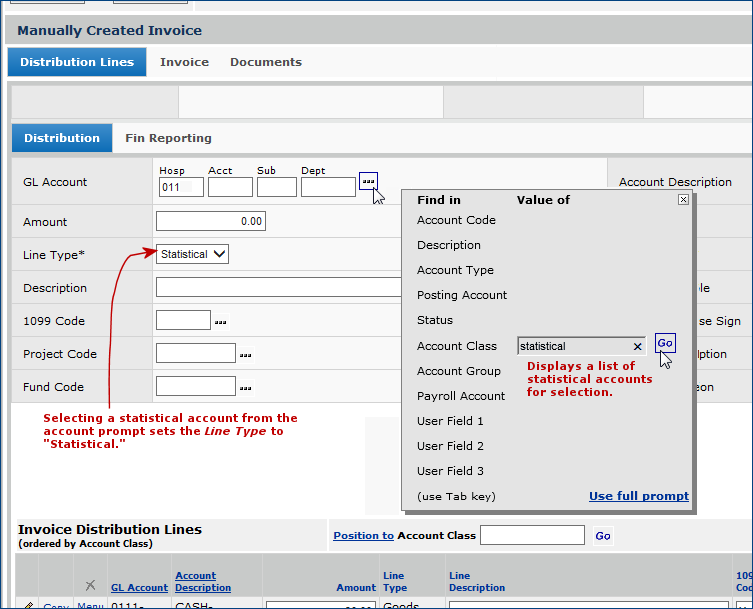Image resolution: width=753 pixels, height=609 pixels.
Task: Click the Dept field of the GL Account
Action: coord(327,187)
